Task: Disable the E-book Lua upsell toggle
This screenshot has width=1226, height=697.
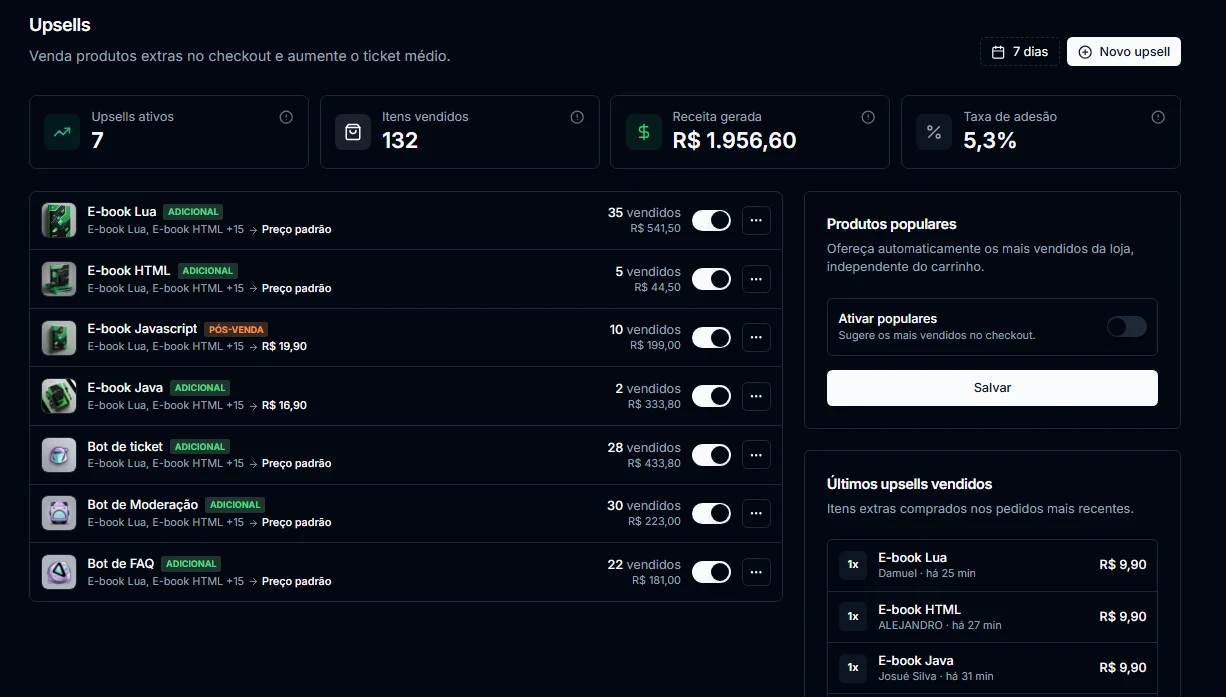Action: click(712, 220)
